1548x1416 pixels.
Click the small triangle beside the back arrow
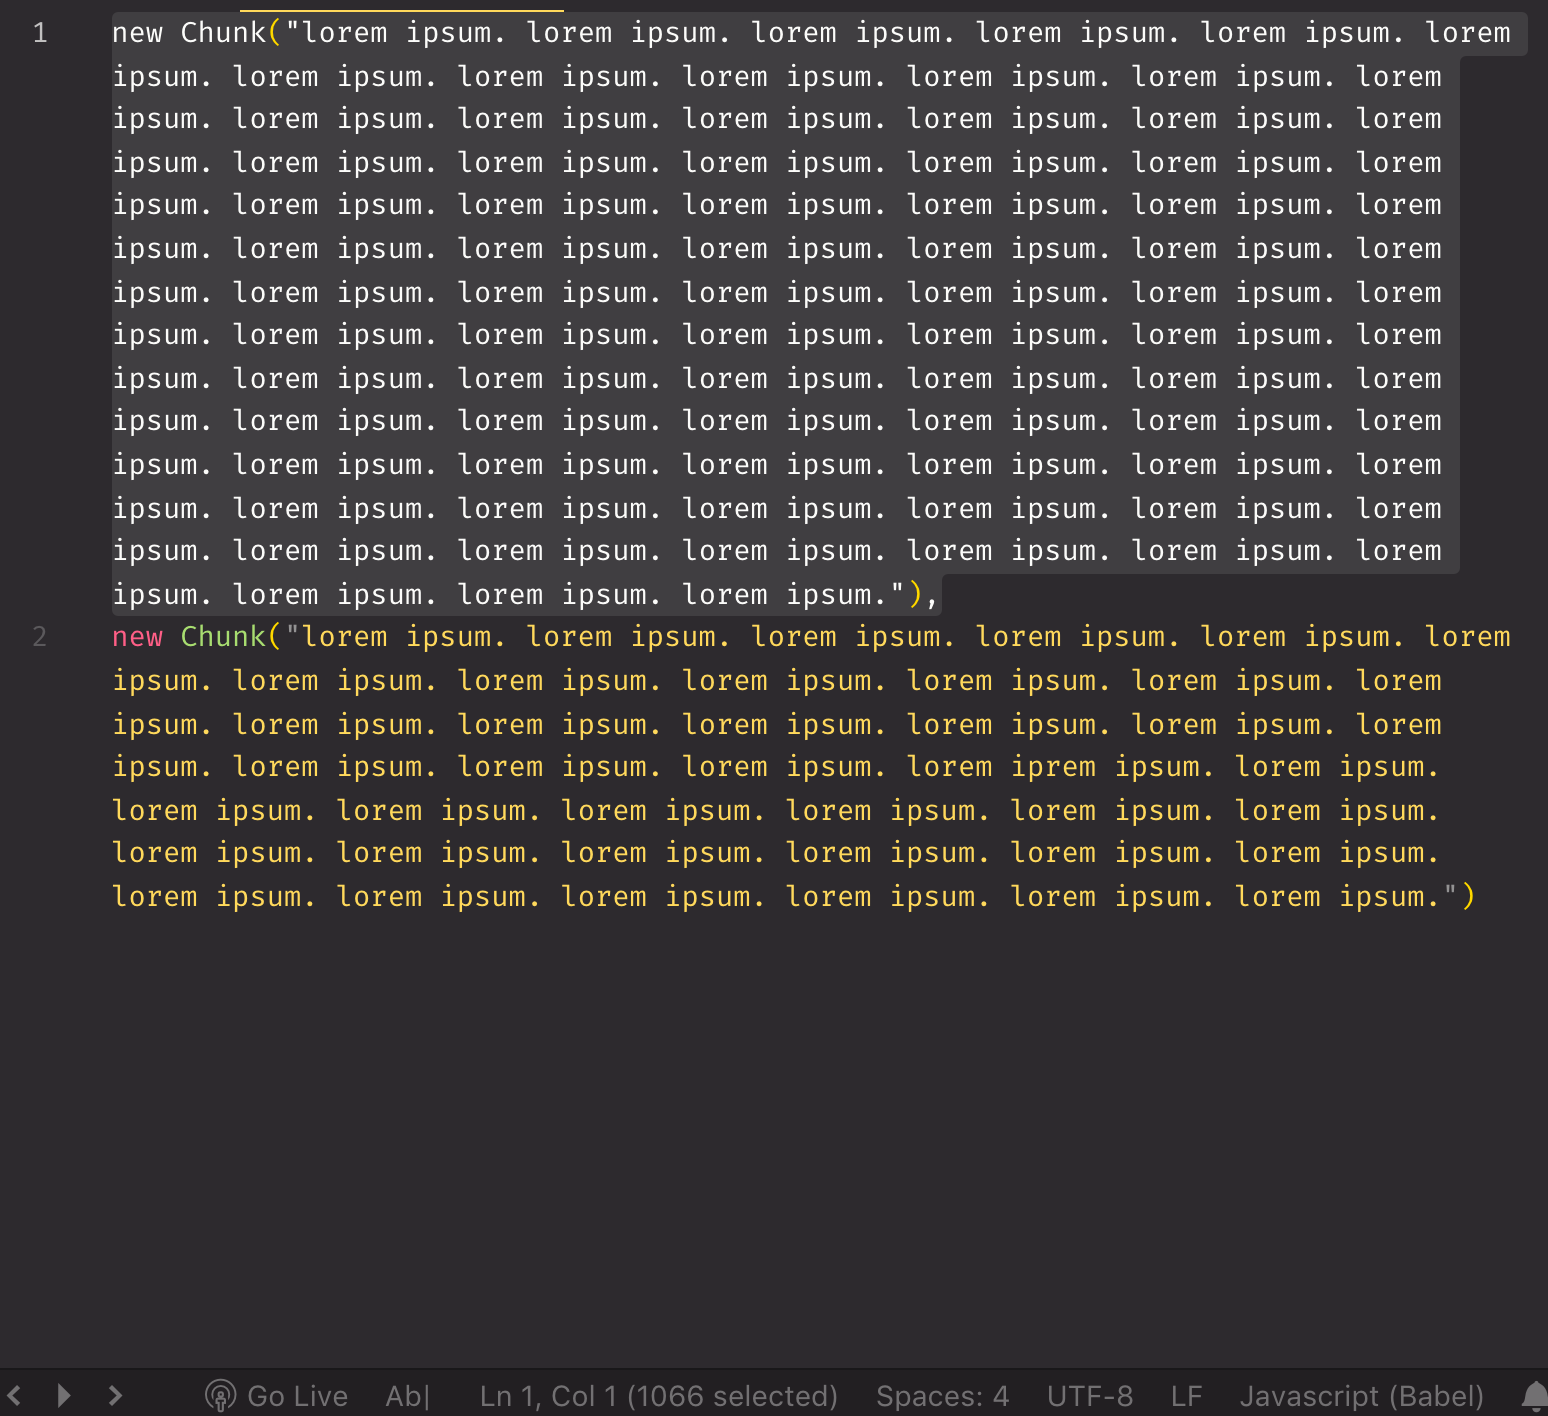point(64,1396)
